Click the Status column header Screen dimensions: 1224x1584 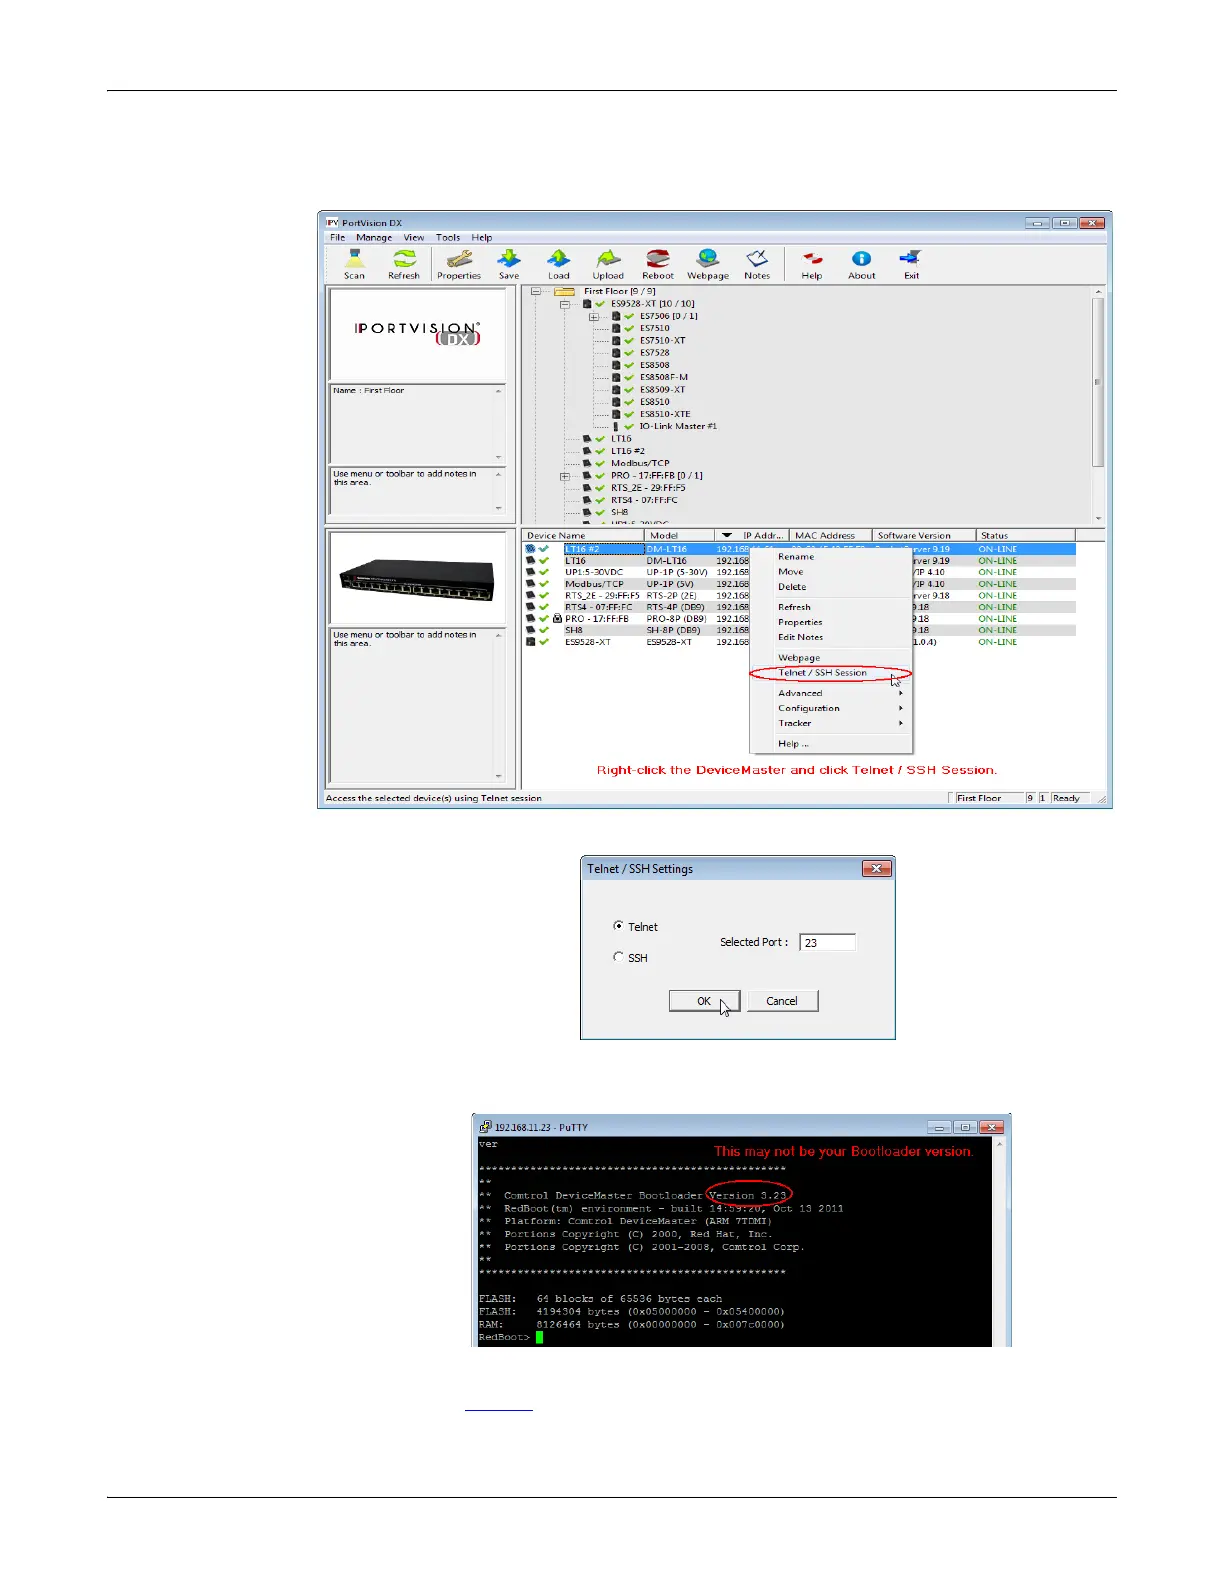pyautogui.click(x=1025, y=536)
